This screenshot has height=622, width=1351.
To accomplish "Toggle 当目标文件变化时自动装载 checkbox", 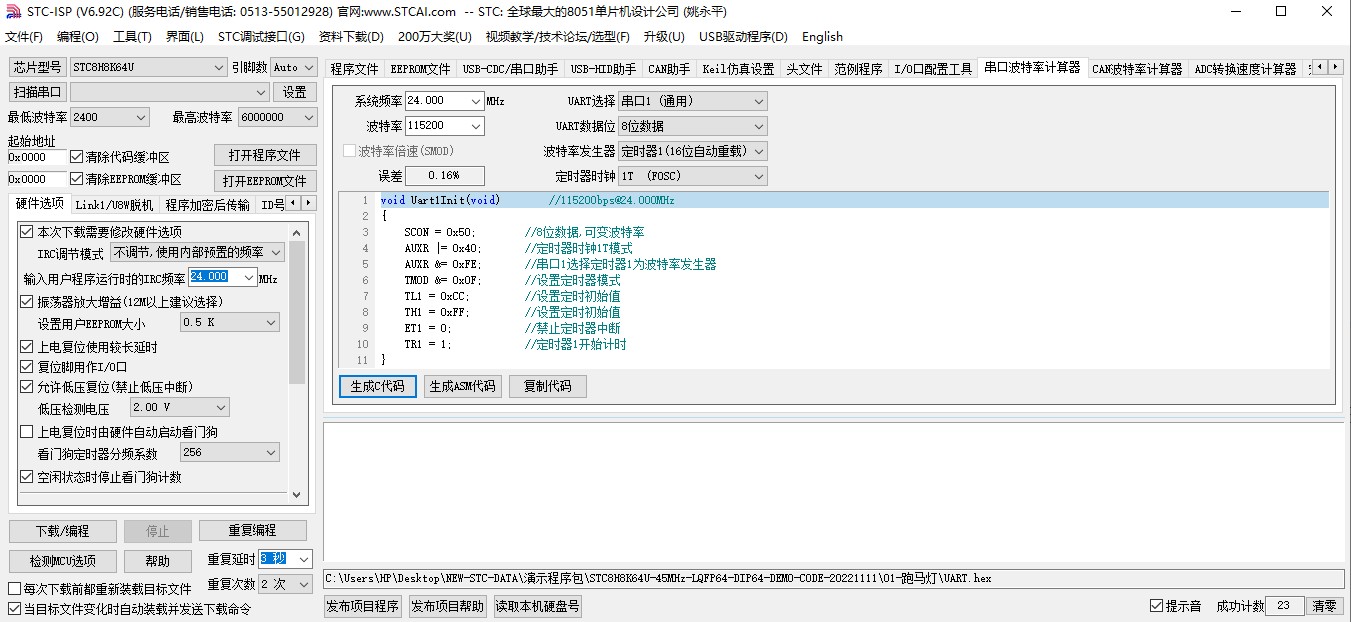I will tap(14, 609).
